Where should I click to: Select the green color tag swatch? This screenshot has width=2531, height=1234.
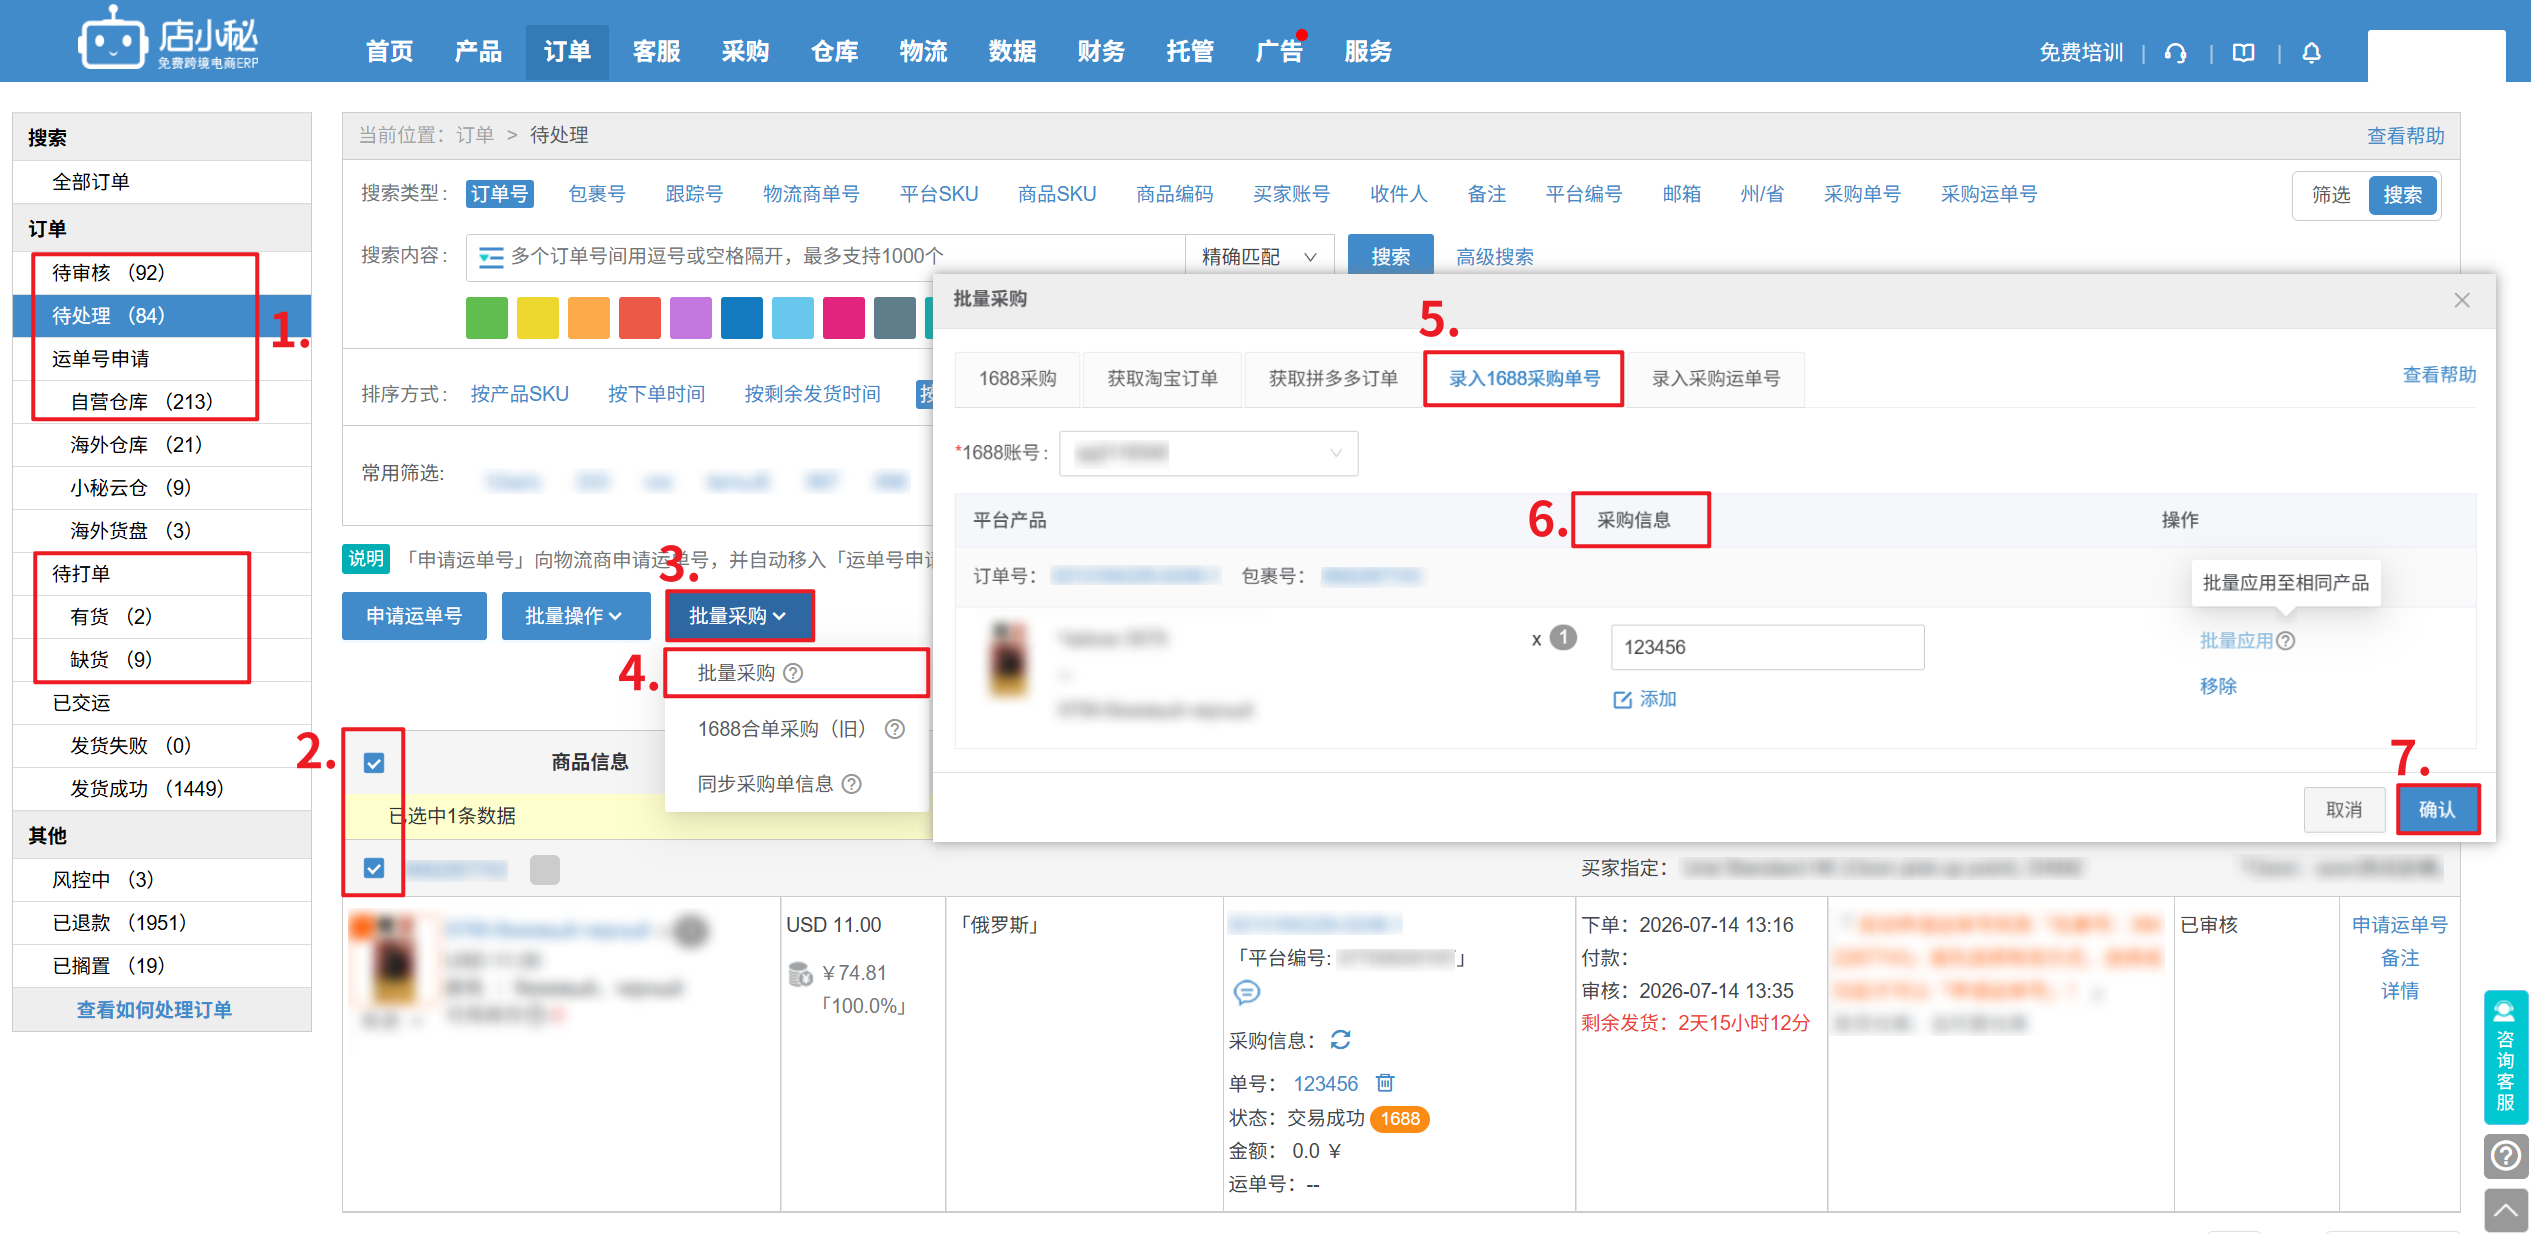point(487,318)
